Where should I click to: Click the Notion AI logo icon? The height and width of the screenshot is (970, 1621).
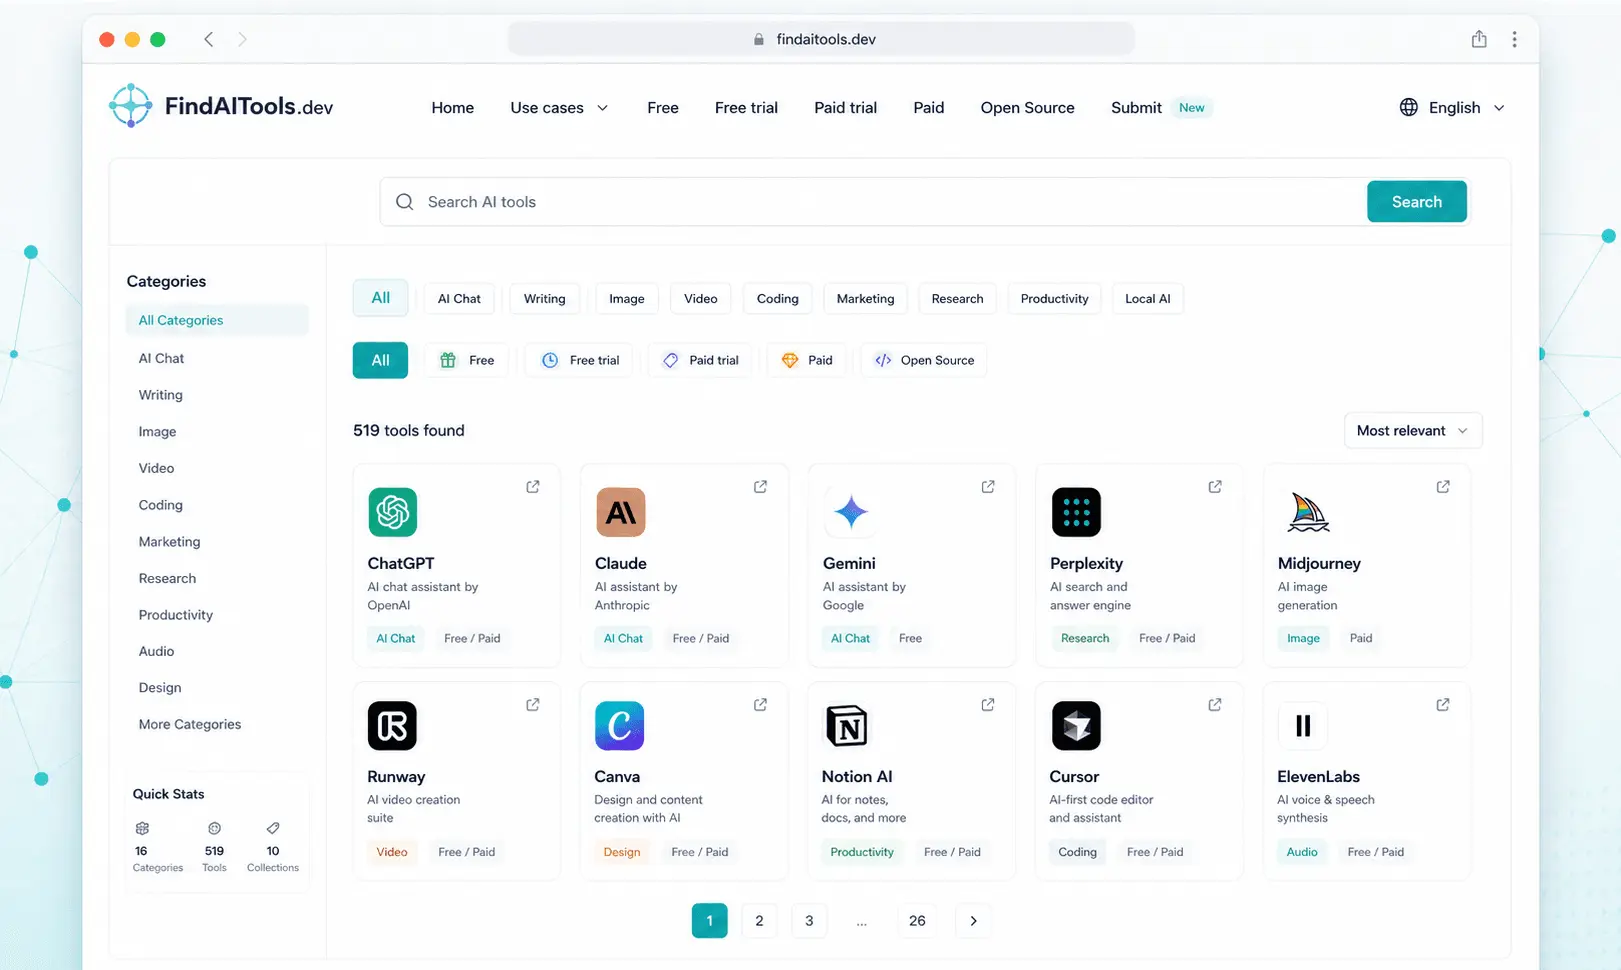tap(847, 726)
